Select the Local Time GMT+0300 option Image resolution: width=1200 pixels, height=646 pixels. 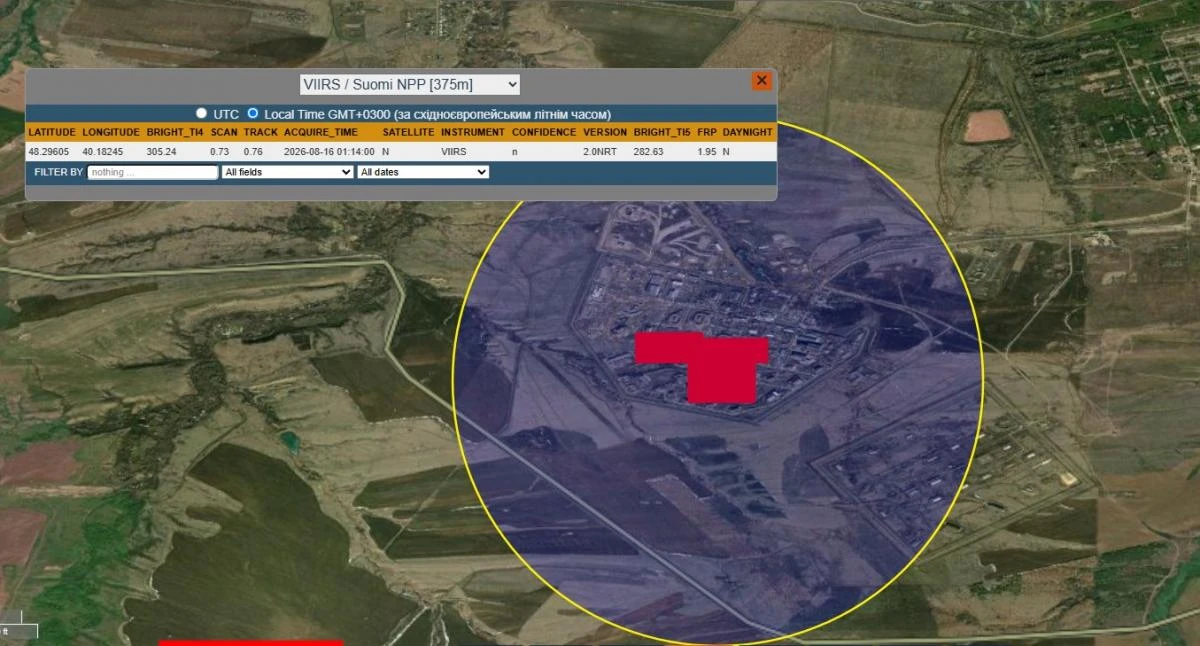click(x=253, y=114)
